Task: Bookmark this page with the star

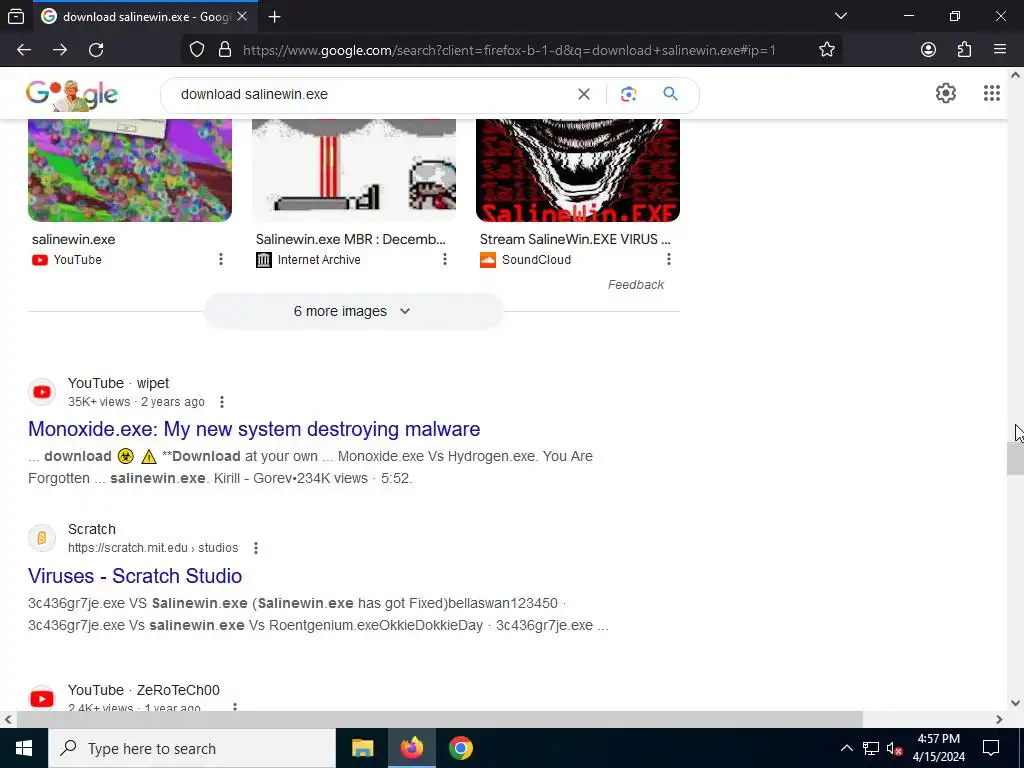Action: click(827, 50)
